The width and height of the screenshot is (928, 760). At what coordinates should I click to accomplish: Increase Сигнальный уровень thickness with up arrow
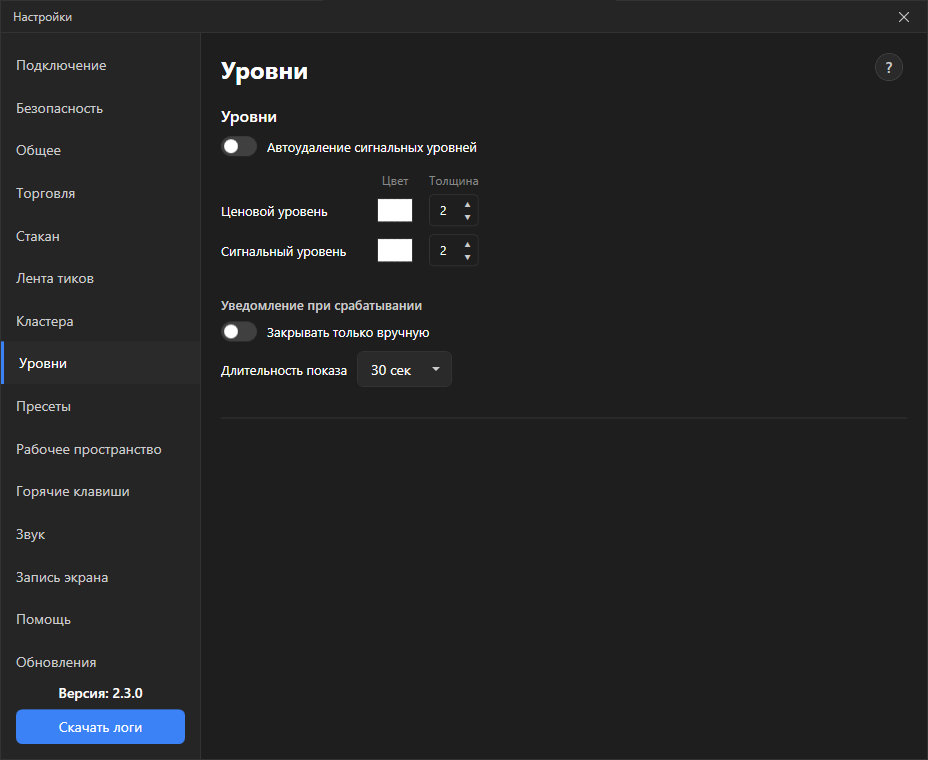(x=468, y=244)
